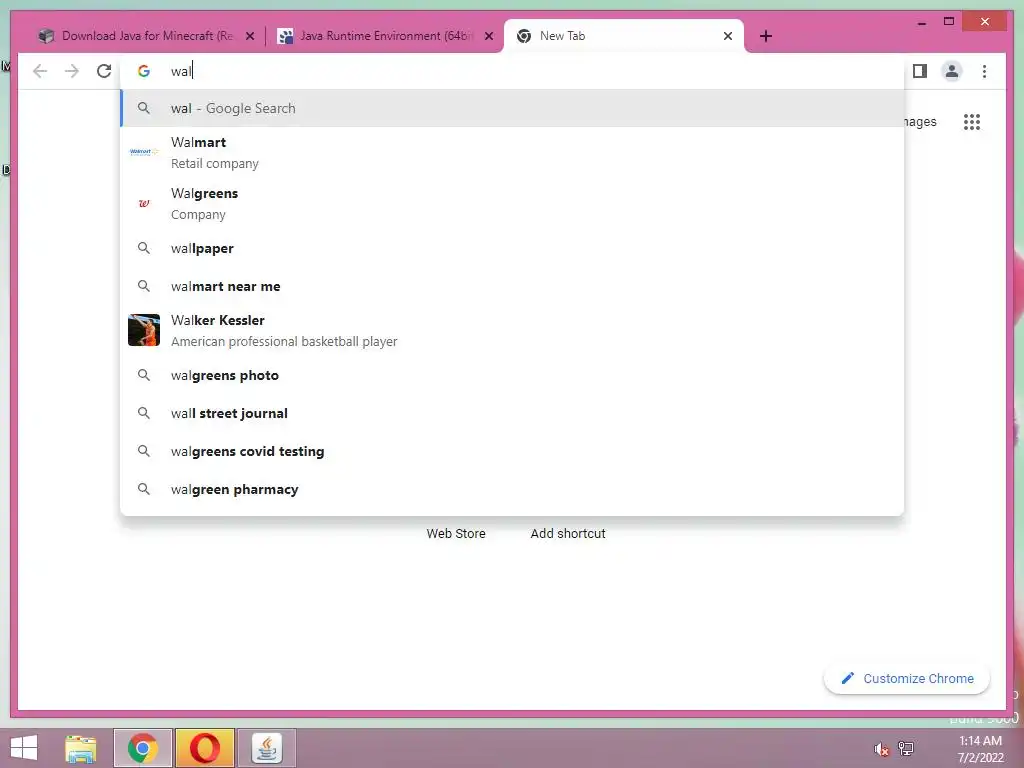The height and width of the screenshot is (768, 1024).
Task: Choose the 'wal - Google Search' suggestion
Action: click(513, 108)
